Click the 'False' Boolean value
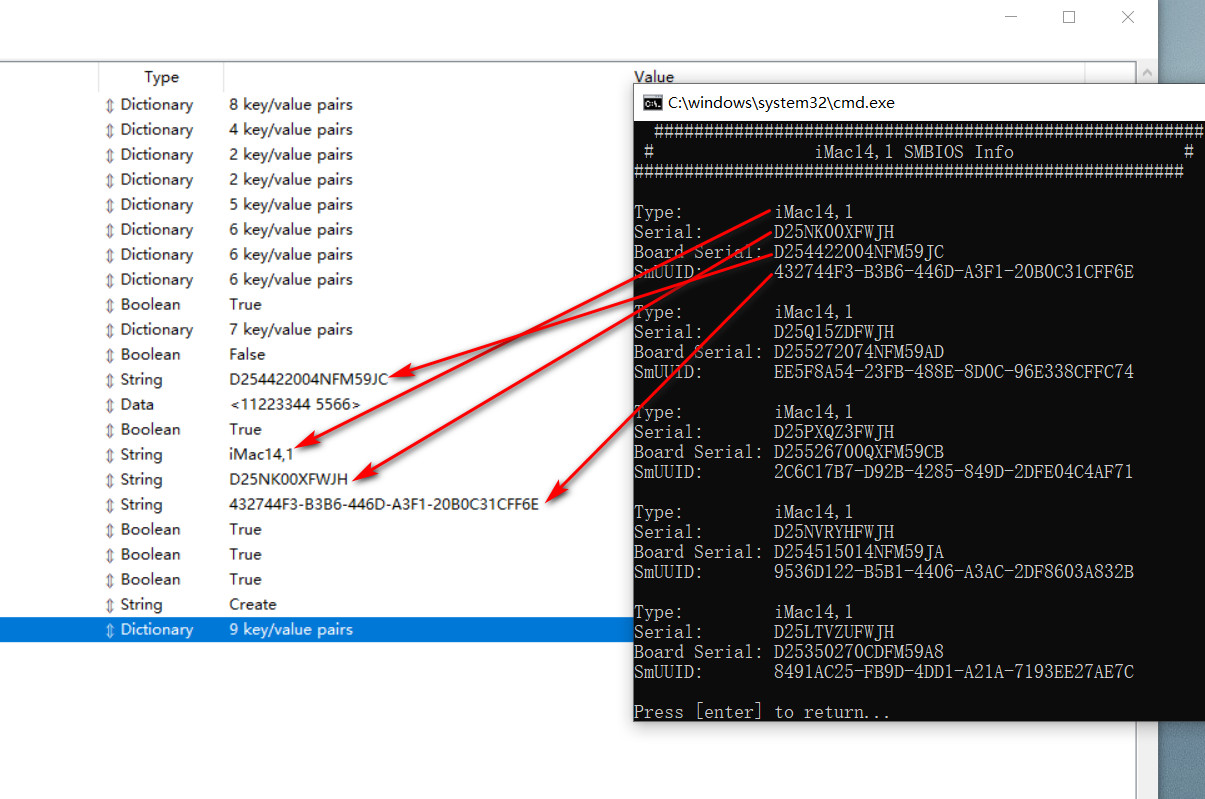 click(247, 355)
